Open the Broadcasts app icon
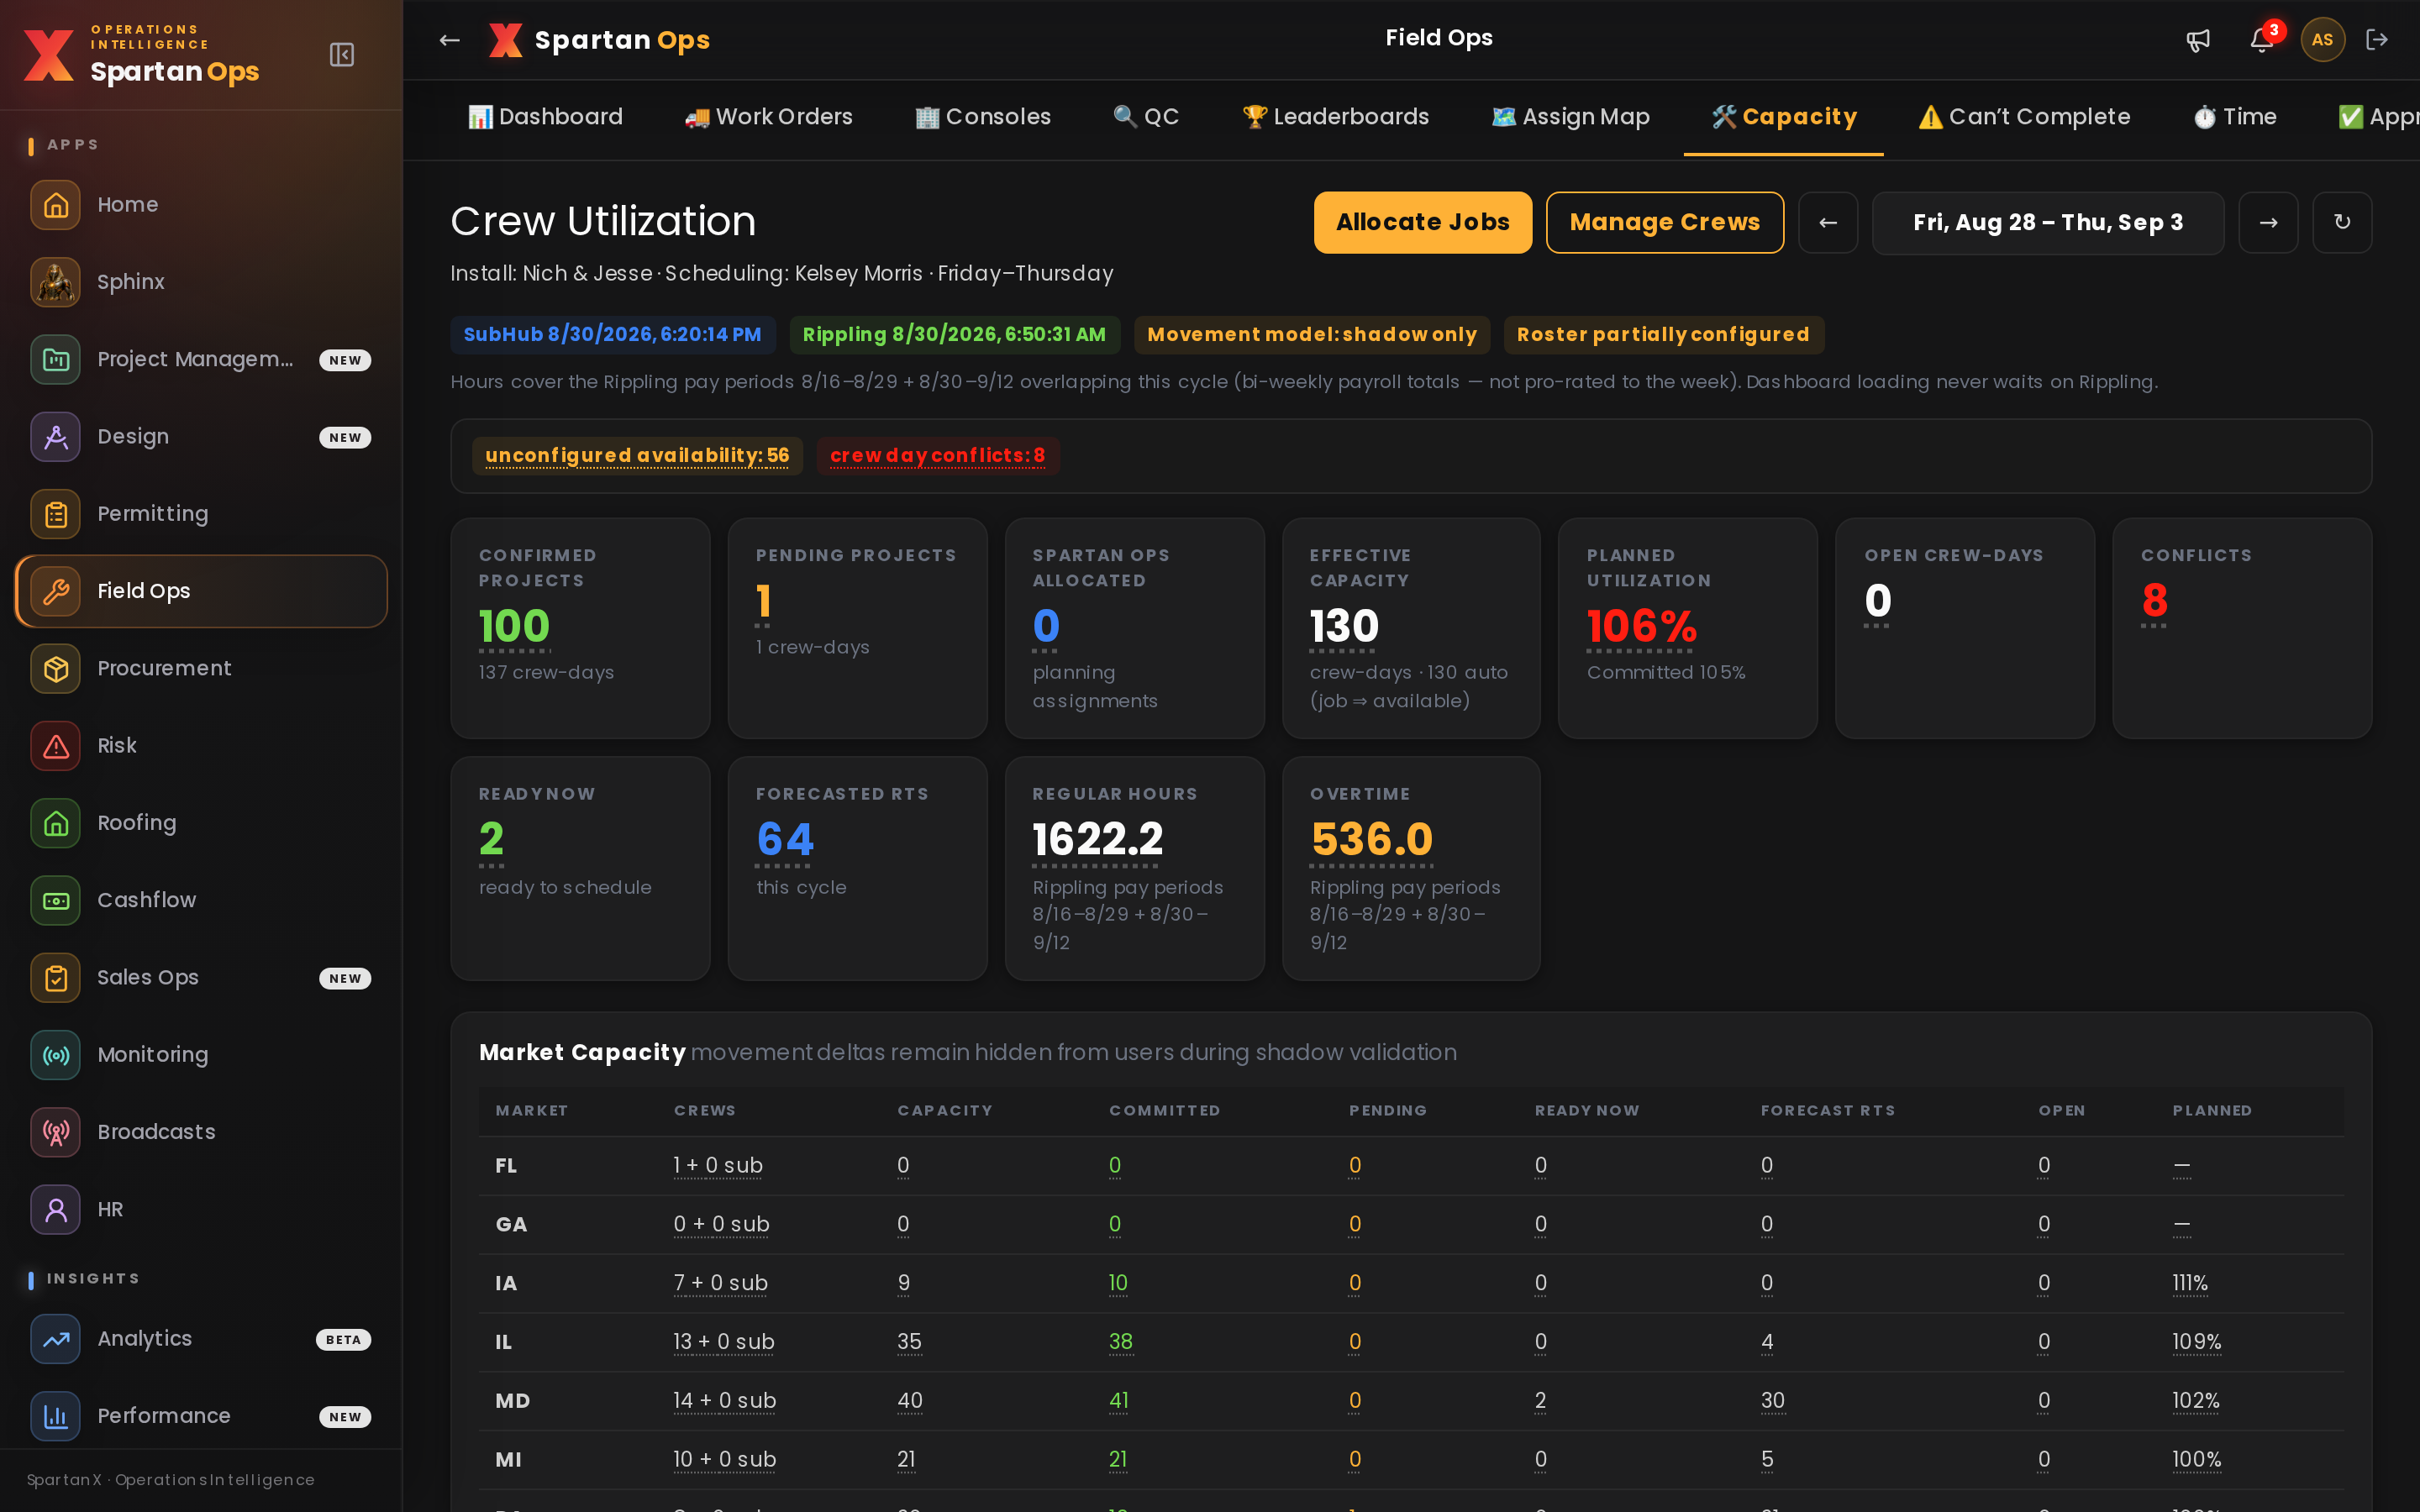Viewport: 2420px width, 1512px height. pos(56,1131)
